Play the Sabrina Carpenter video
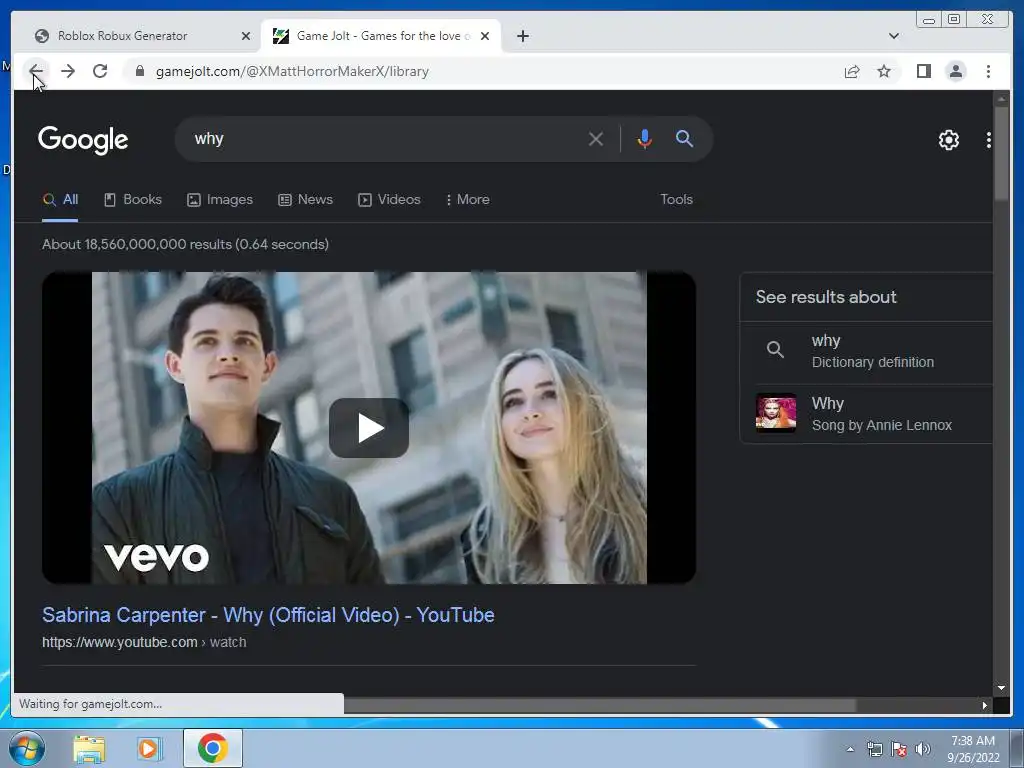This screenshot has width=1024, height=768. pyautogui.click(x=369, y=428)
